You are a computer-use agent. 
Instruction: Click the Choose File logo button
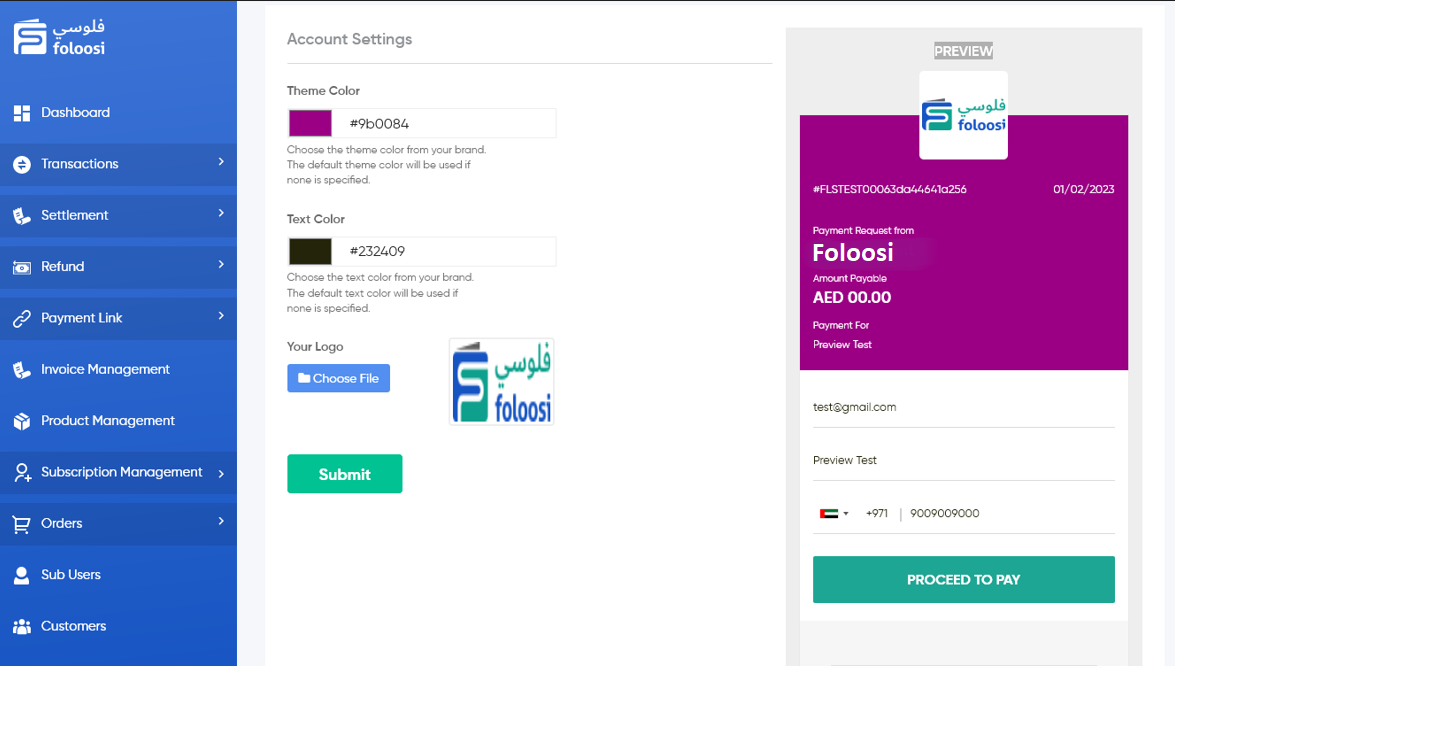pyautogui.click(x=338, y=378)
